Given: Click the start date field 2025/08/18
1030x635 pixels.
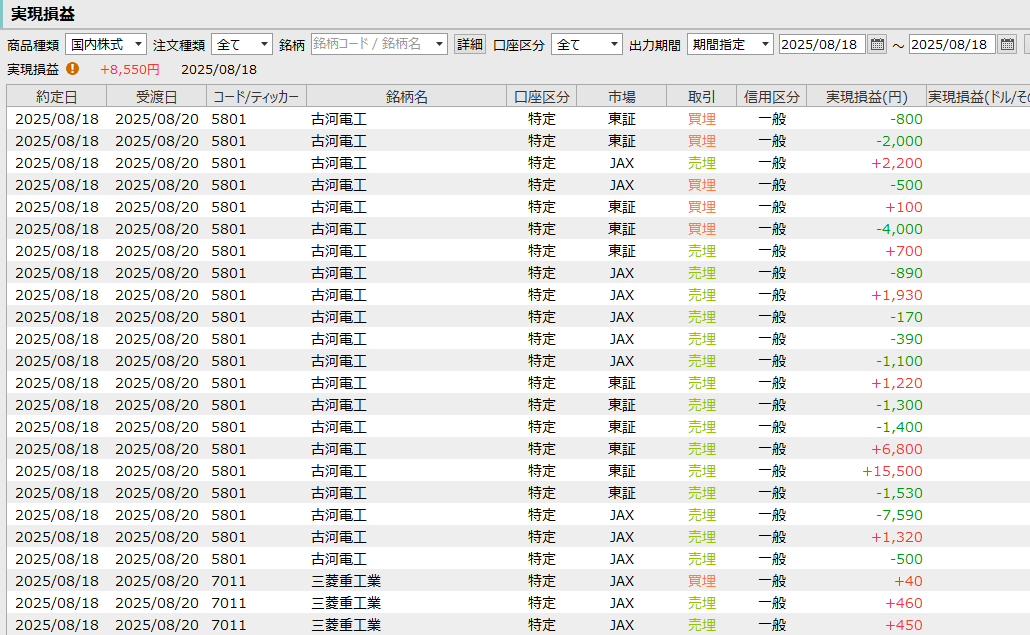Looking at the screenshot, I should [x=822, y=45].
